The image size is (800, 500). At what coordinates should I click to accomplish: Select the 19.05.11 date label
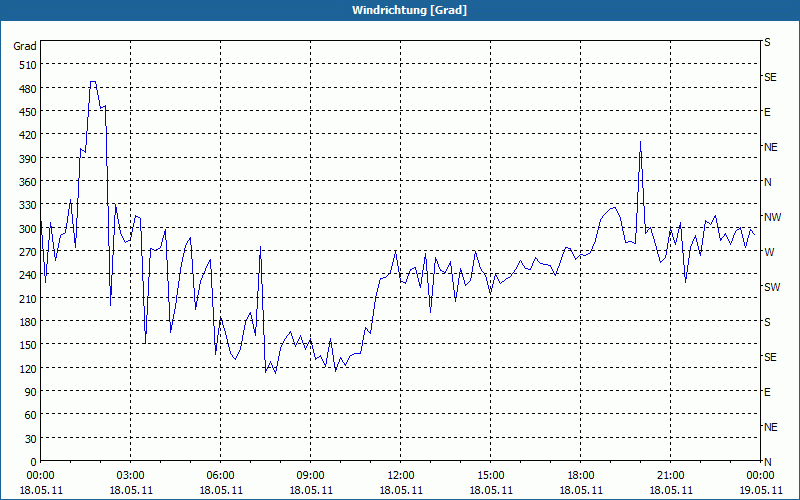click(760, 490)
